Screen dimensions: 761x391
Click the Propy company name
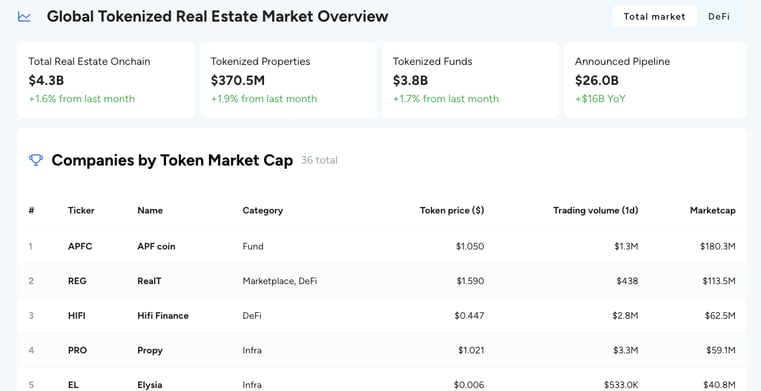(150, 350)
